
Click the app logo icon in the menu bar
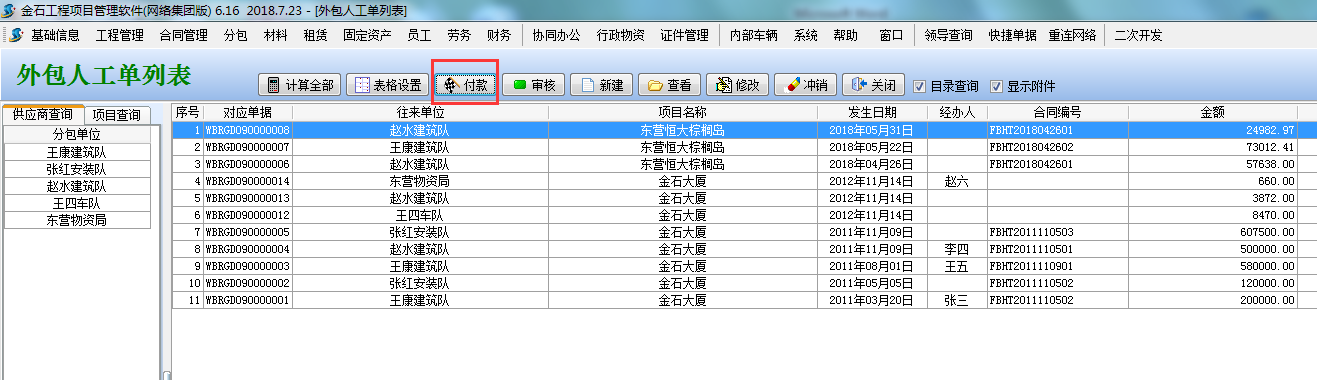click(x=16, y=35)
